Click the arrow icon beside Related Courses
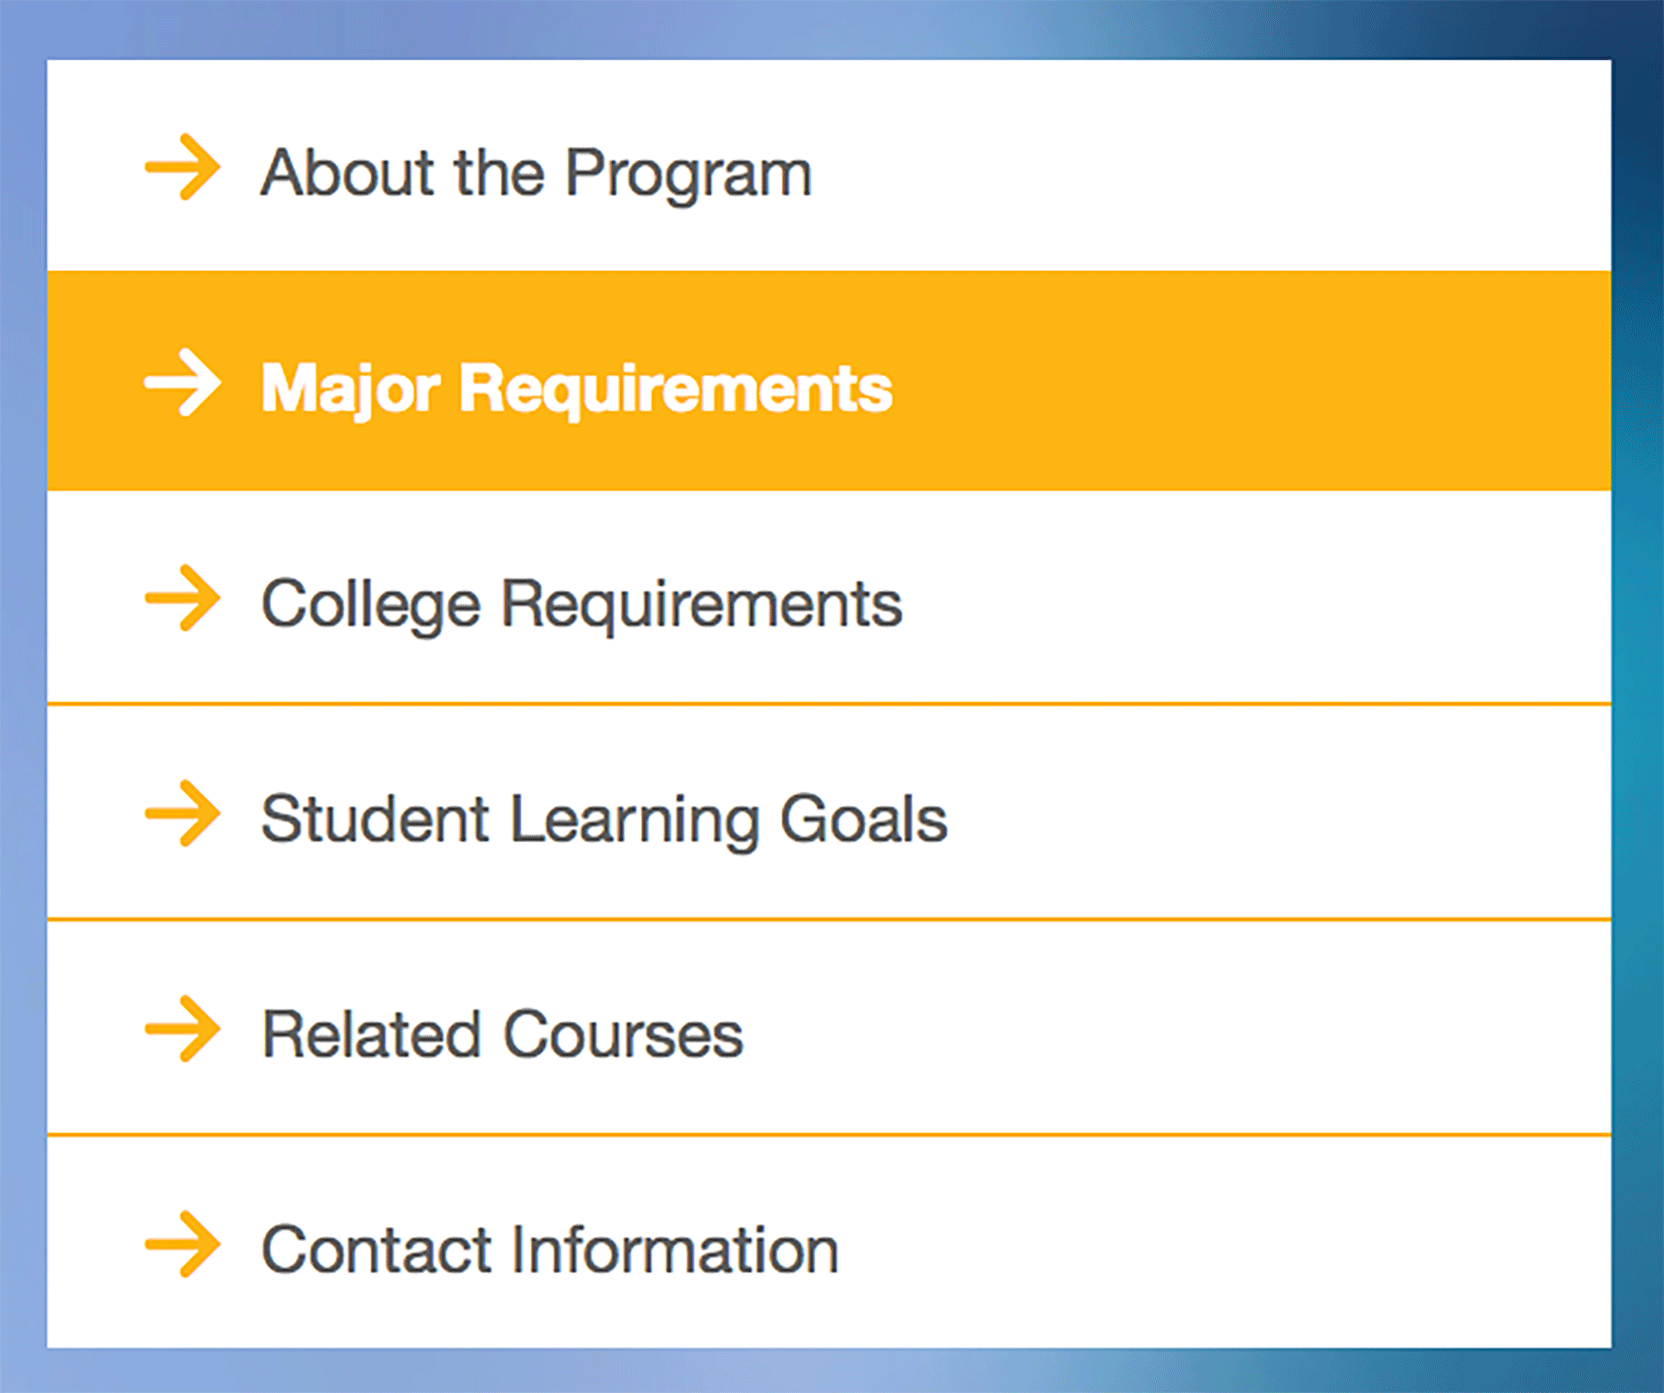 tap(182, 1028)
